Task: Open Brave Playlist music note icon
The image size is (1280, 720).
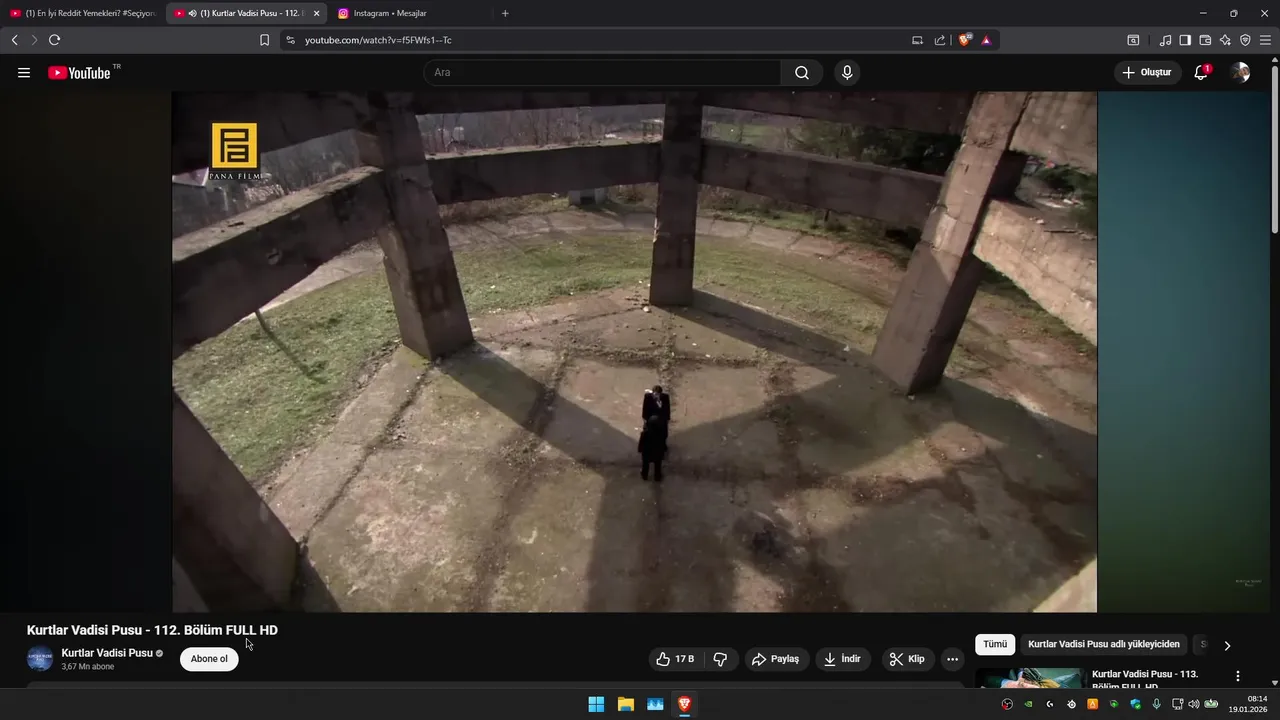Action: pos(1165,40)
